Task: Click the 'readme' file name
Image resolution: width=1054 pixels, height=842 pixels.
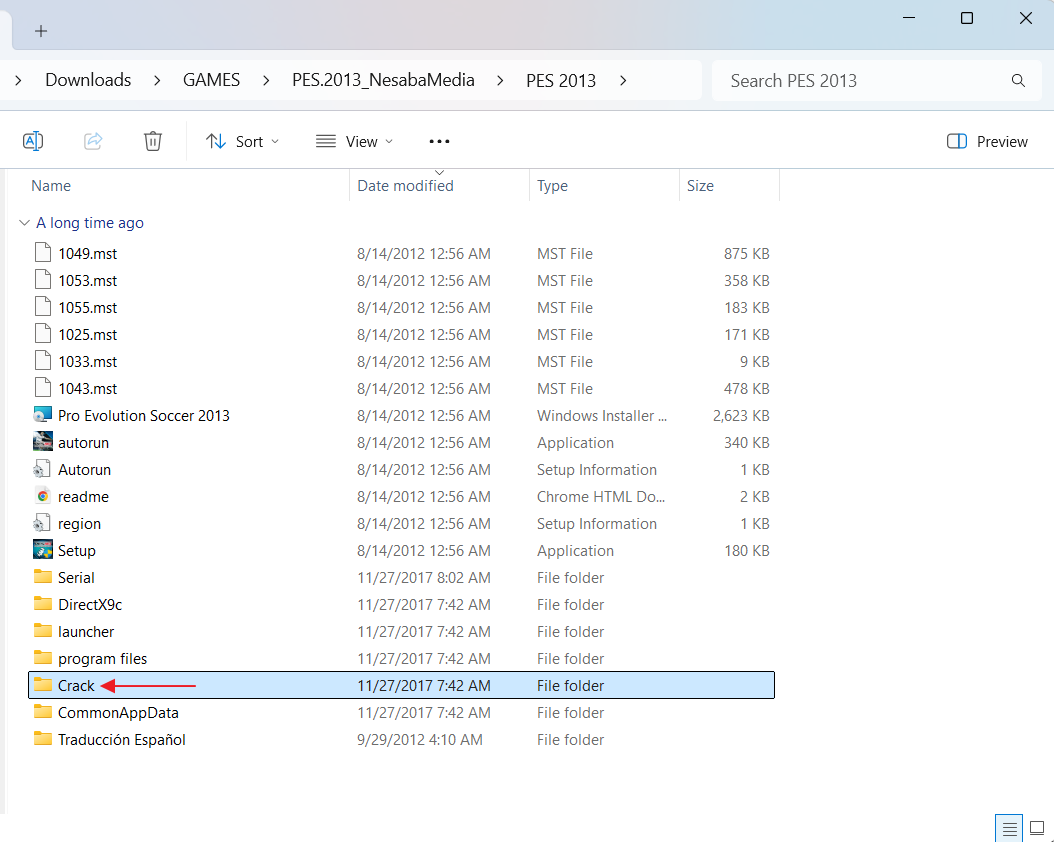Action: [x=83, y=497]
